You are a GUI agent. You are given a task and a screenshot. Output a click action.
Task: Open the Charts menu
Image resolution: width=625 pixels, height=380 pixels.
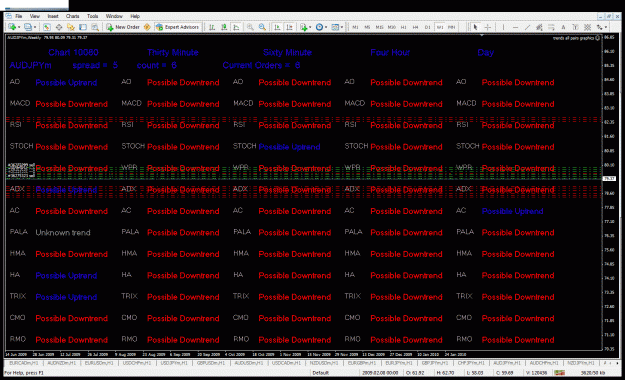73,16
